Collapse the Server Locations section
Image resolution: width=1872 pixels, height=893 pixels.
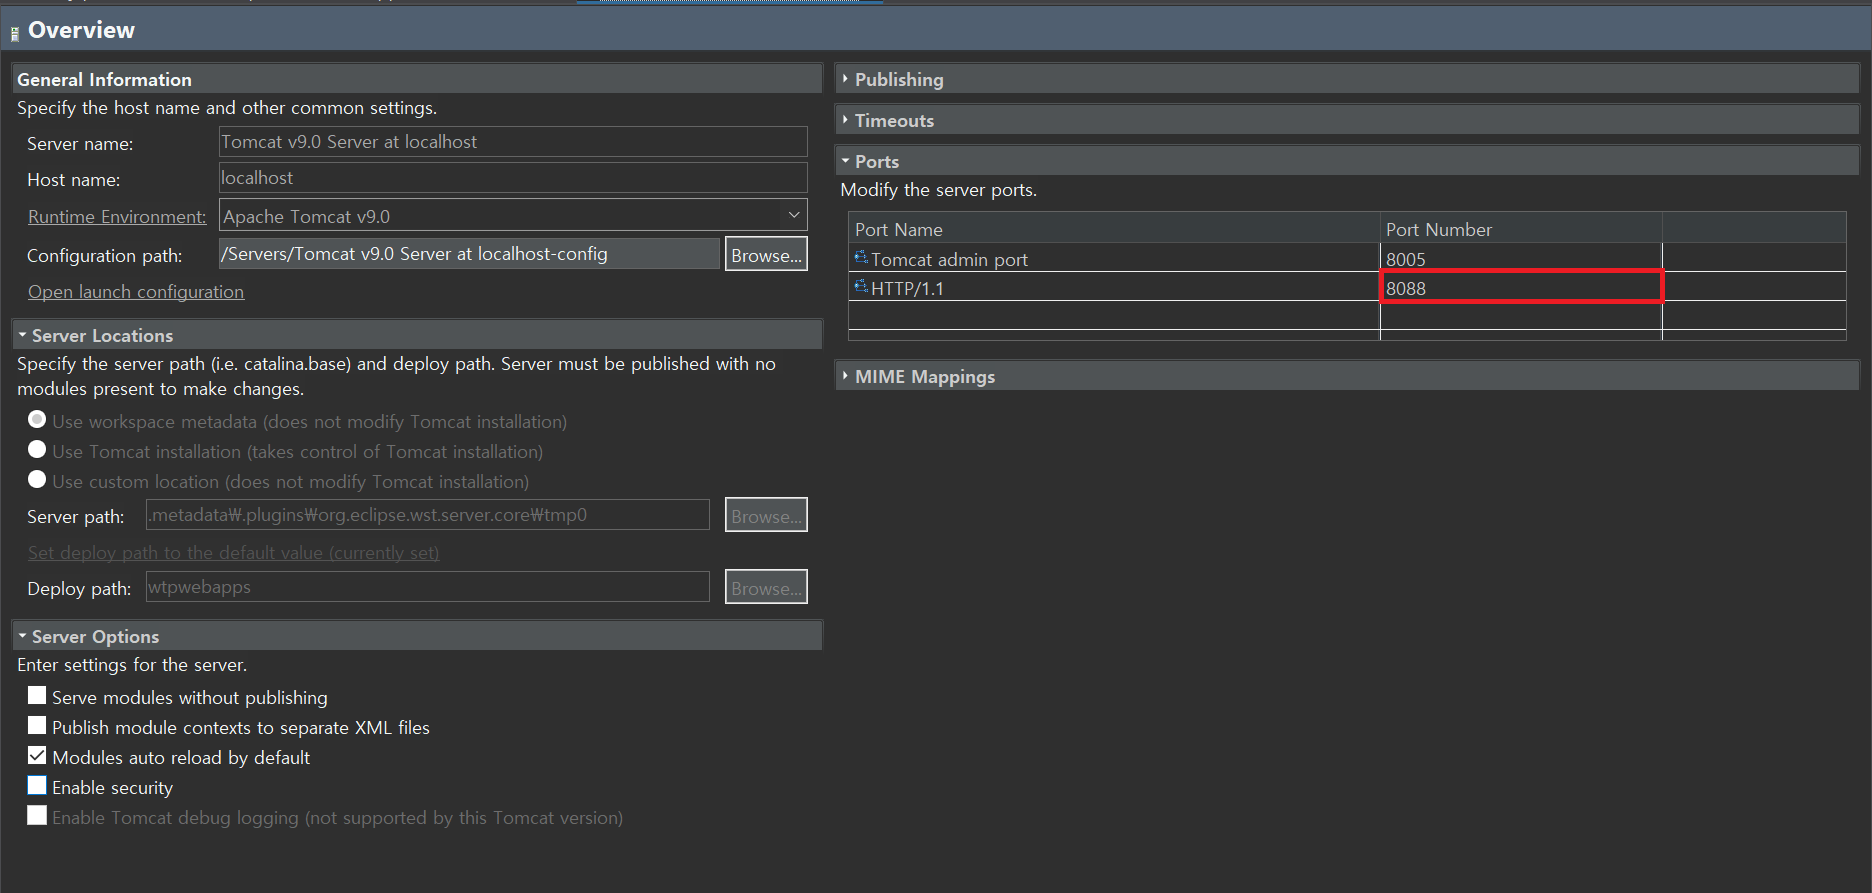22,335
